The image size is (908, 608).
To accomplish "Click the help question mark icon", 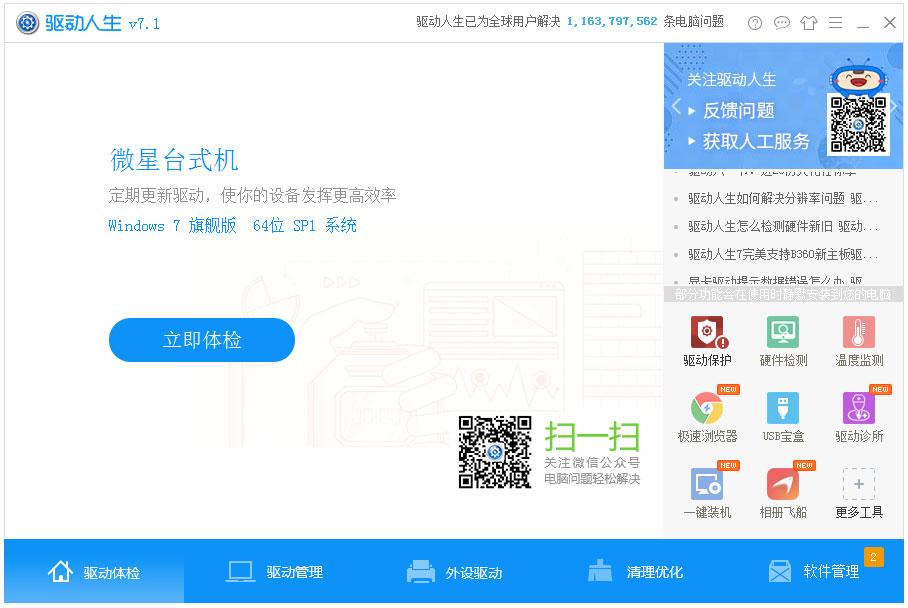I will coord(755,23).
